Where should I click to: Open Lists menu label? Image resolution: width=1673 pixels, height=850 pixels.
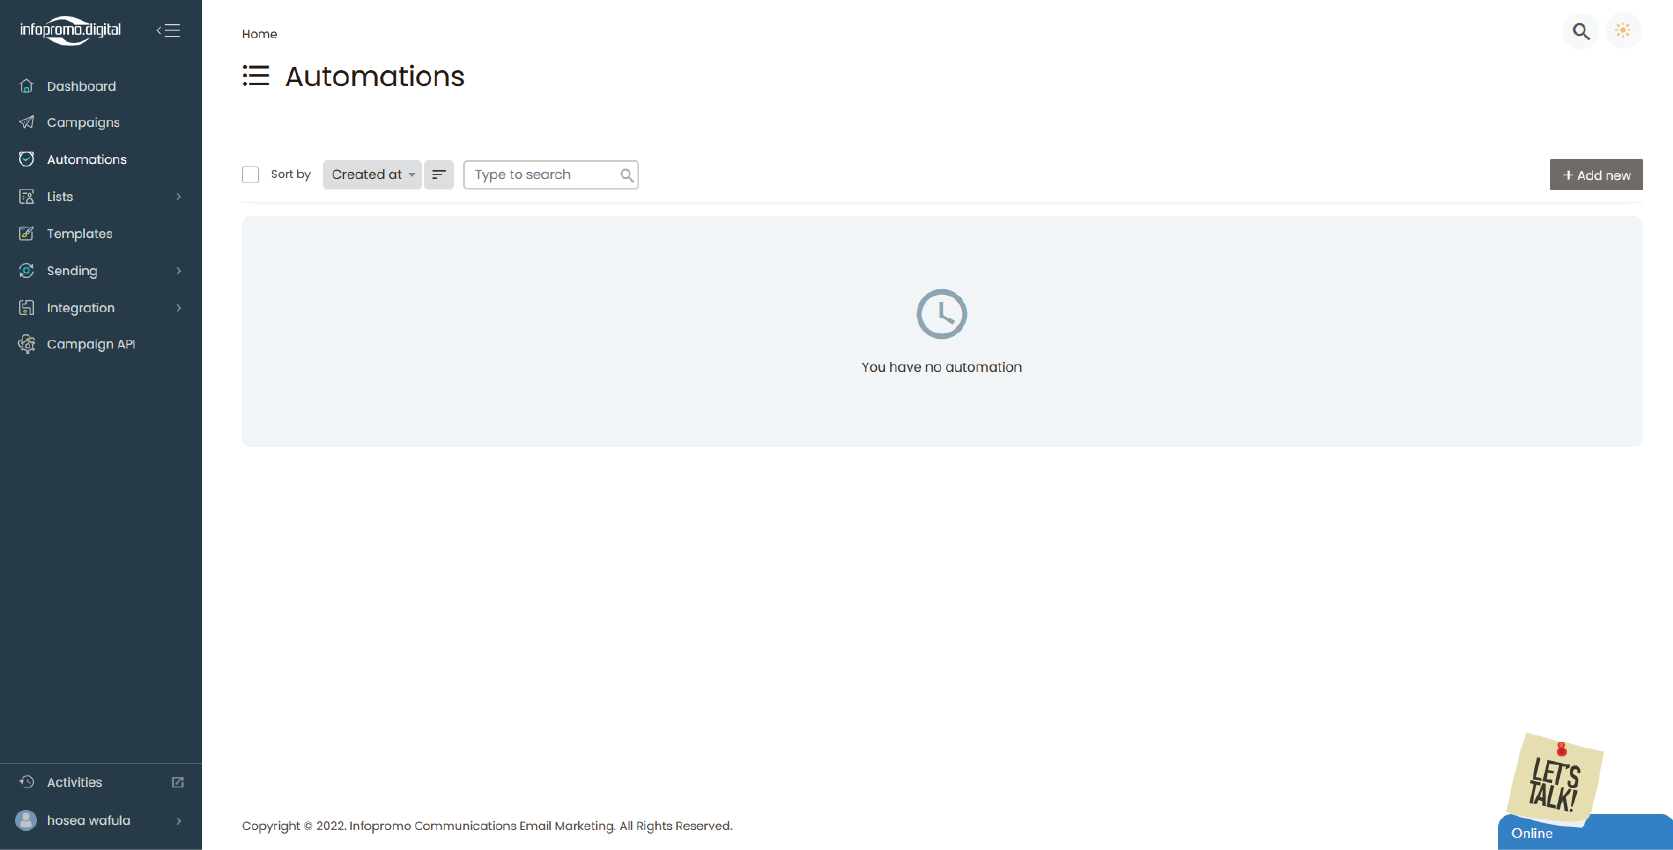coord(60,196)
